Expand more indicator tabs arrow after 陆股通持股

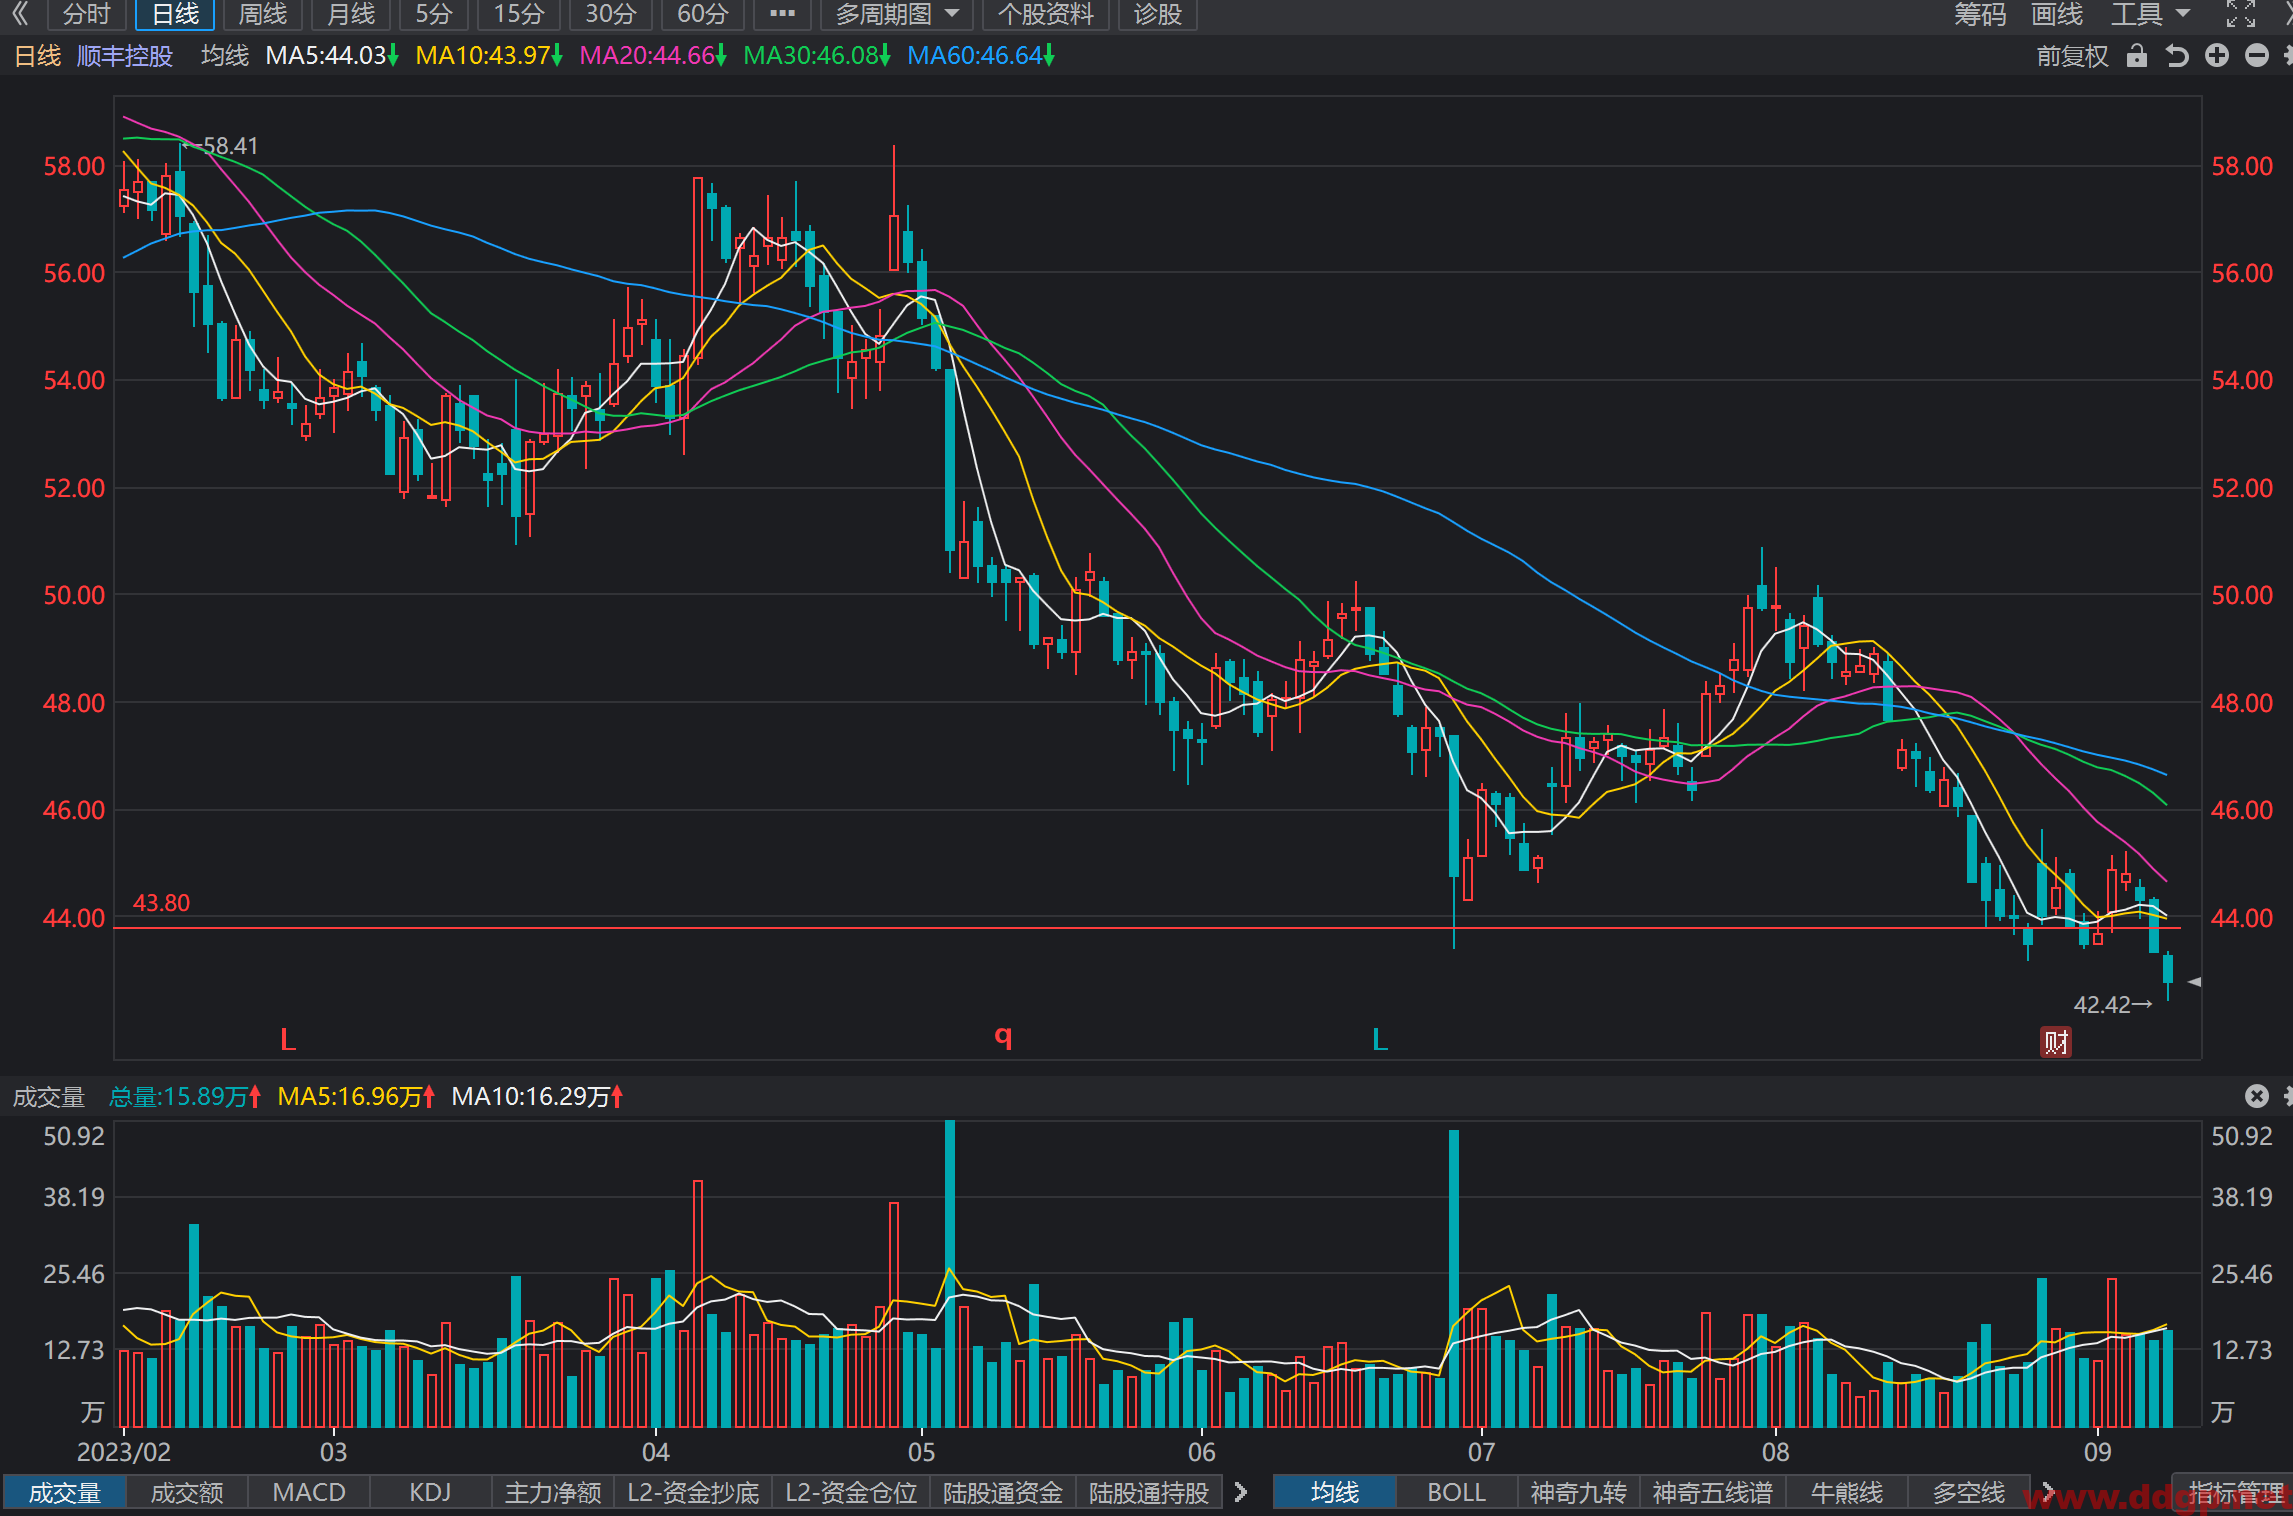pos(1241,1492)
